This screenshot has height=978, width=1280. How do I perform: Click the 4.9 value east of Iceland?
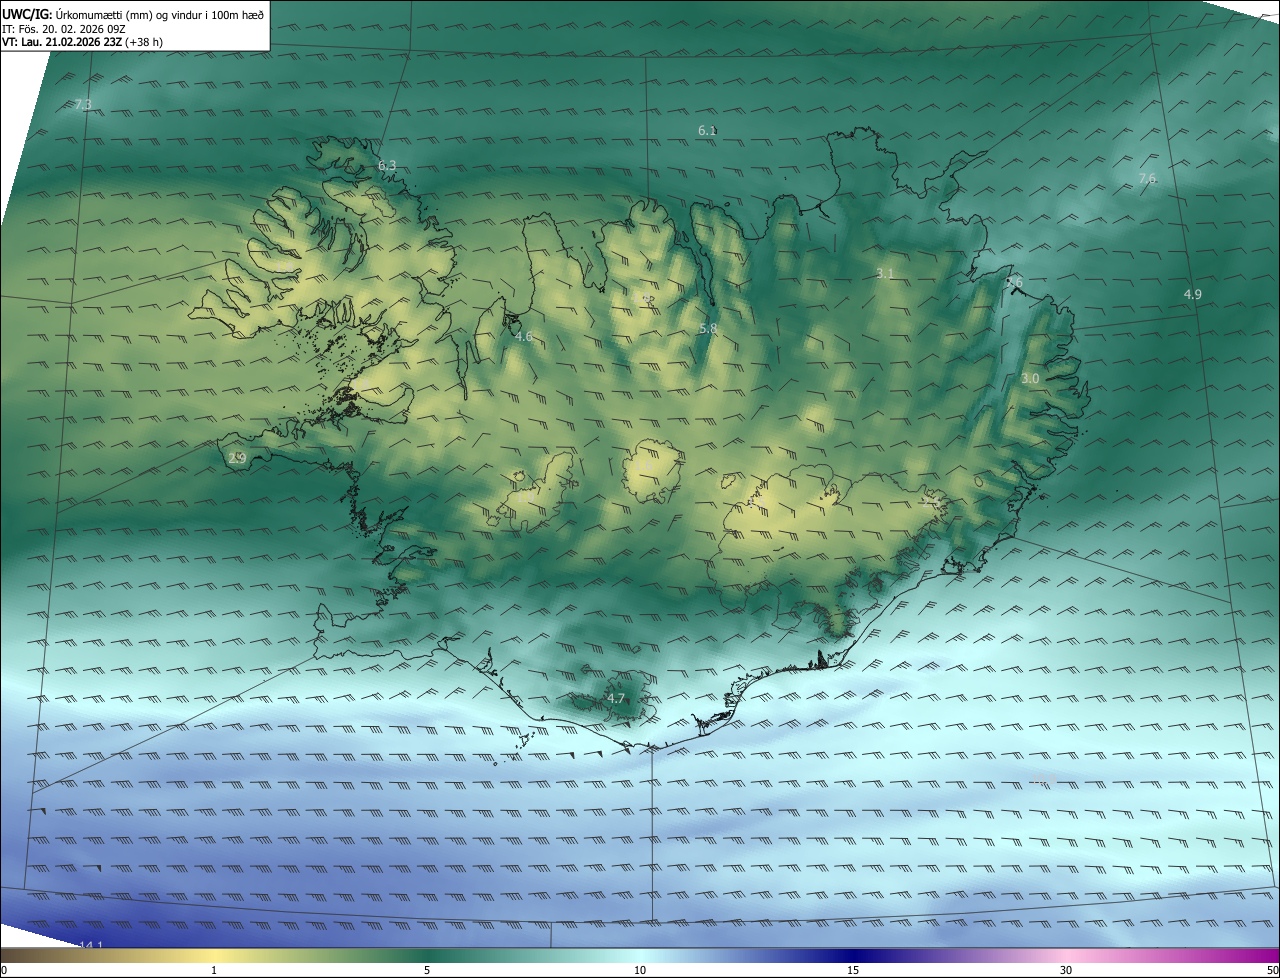(x=1192, y=294)
